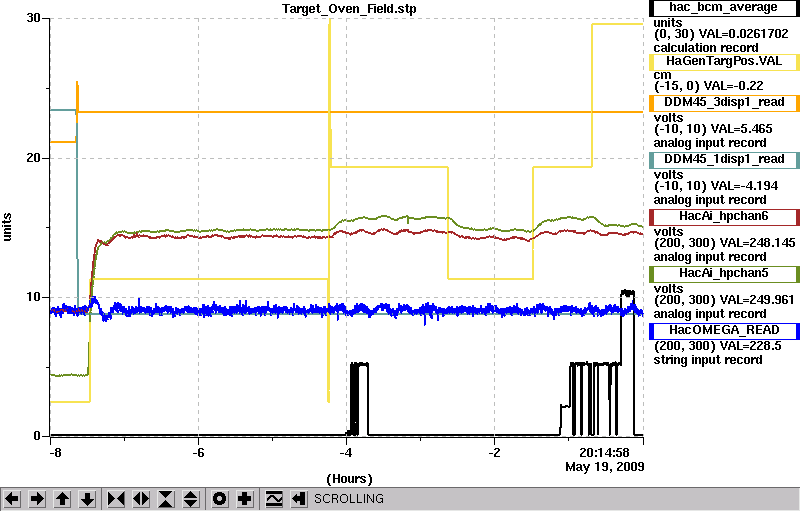
Task: Click the 'string input record' description text
Action: [x=708, y=360]
